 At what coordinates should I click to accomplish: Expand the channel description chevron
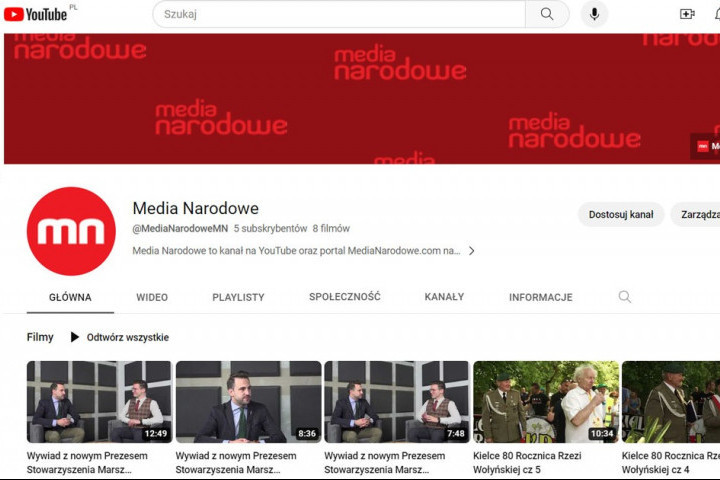[472, 251]
